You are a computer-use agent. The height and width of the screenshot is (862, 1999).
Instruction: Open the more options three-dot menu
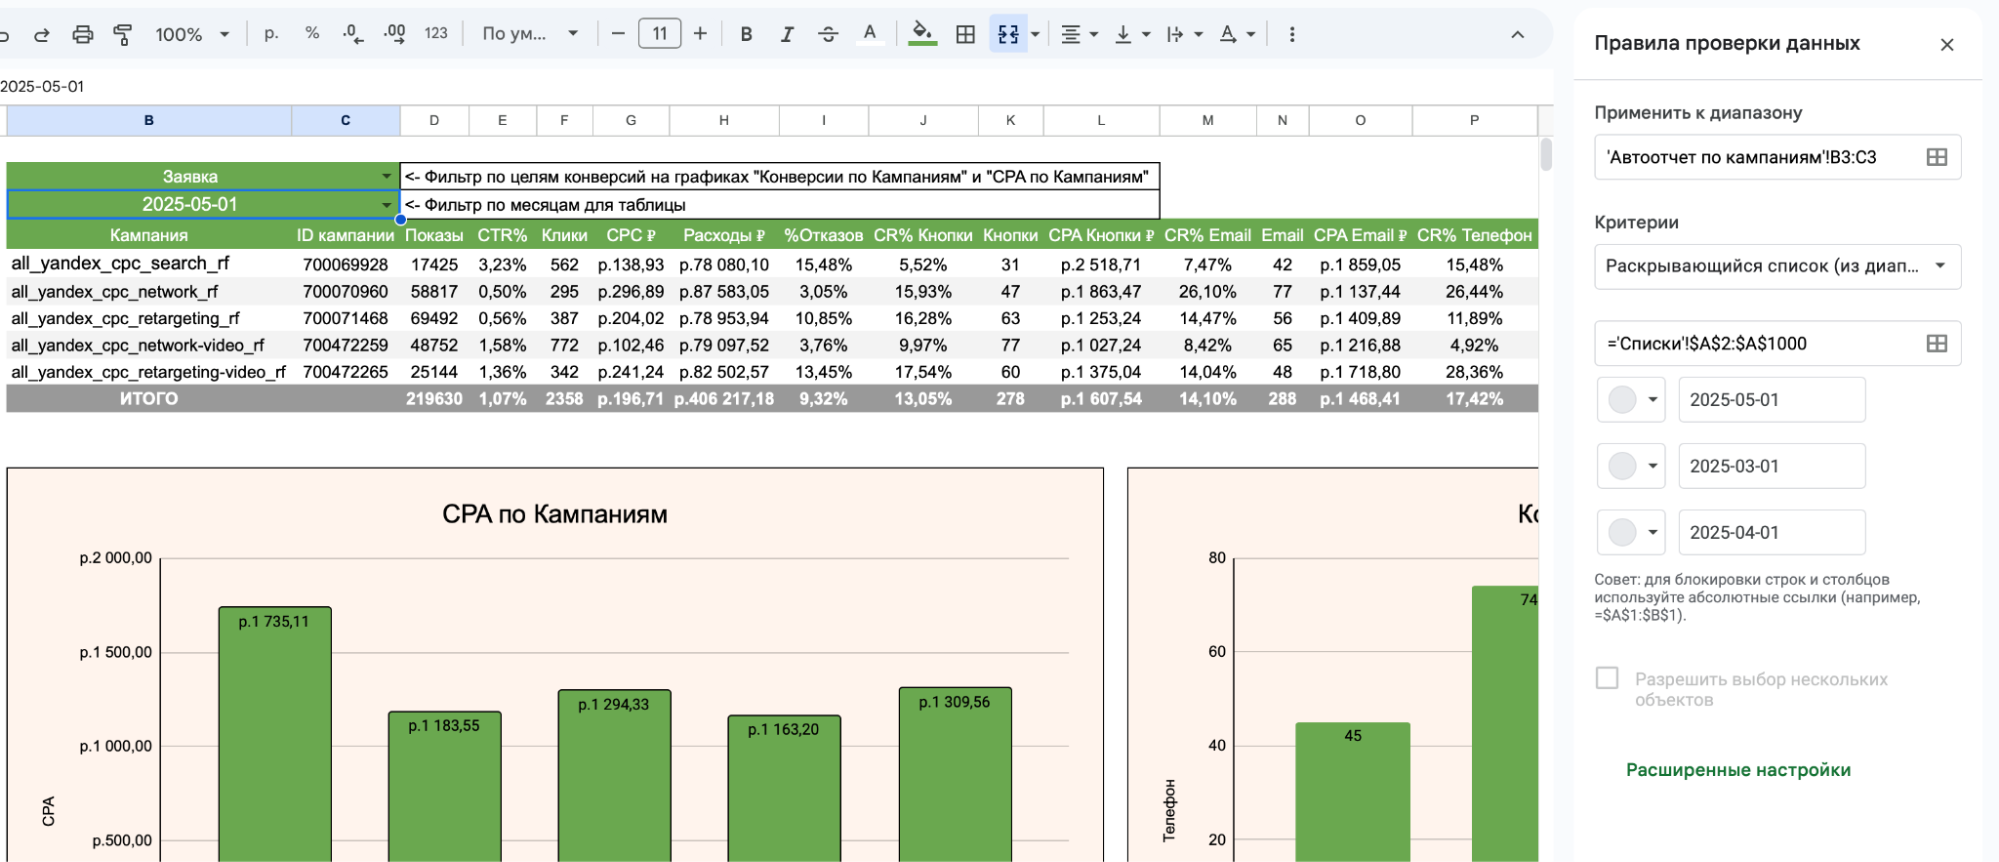tap(1292, 34)
